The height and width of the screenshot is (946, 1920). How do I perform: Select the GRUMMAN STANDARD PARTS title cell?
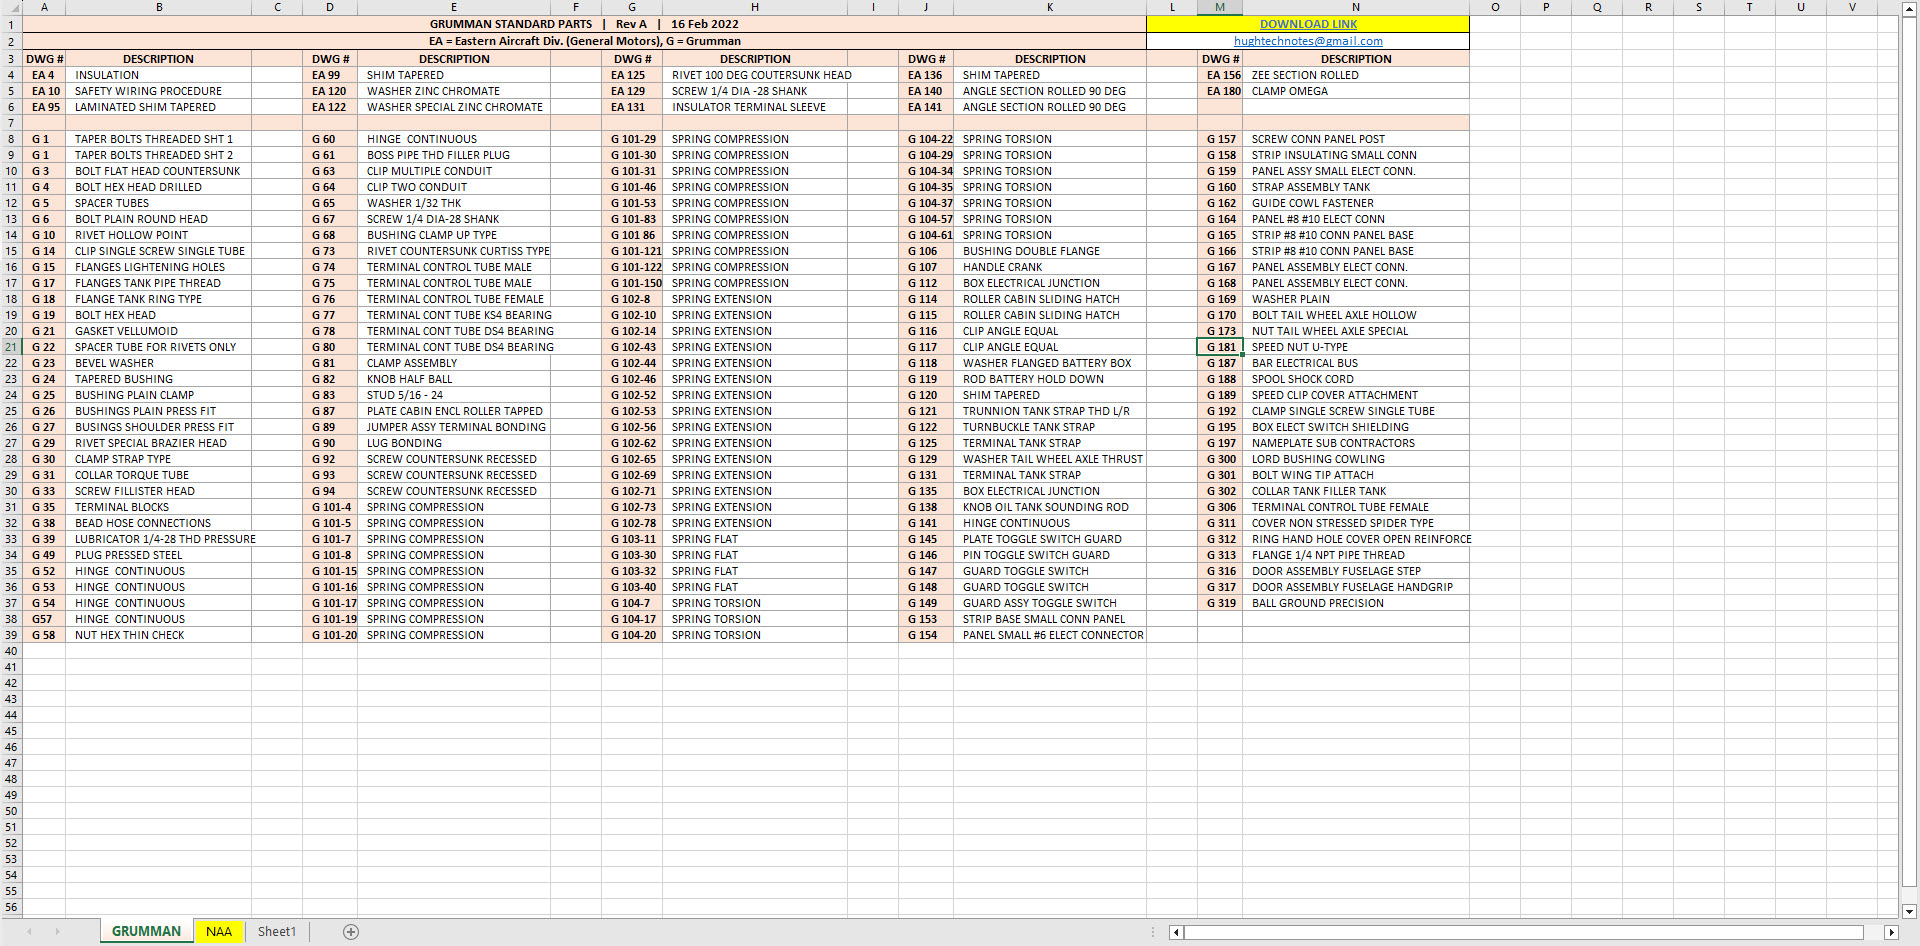(x=584, y=24)
